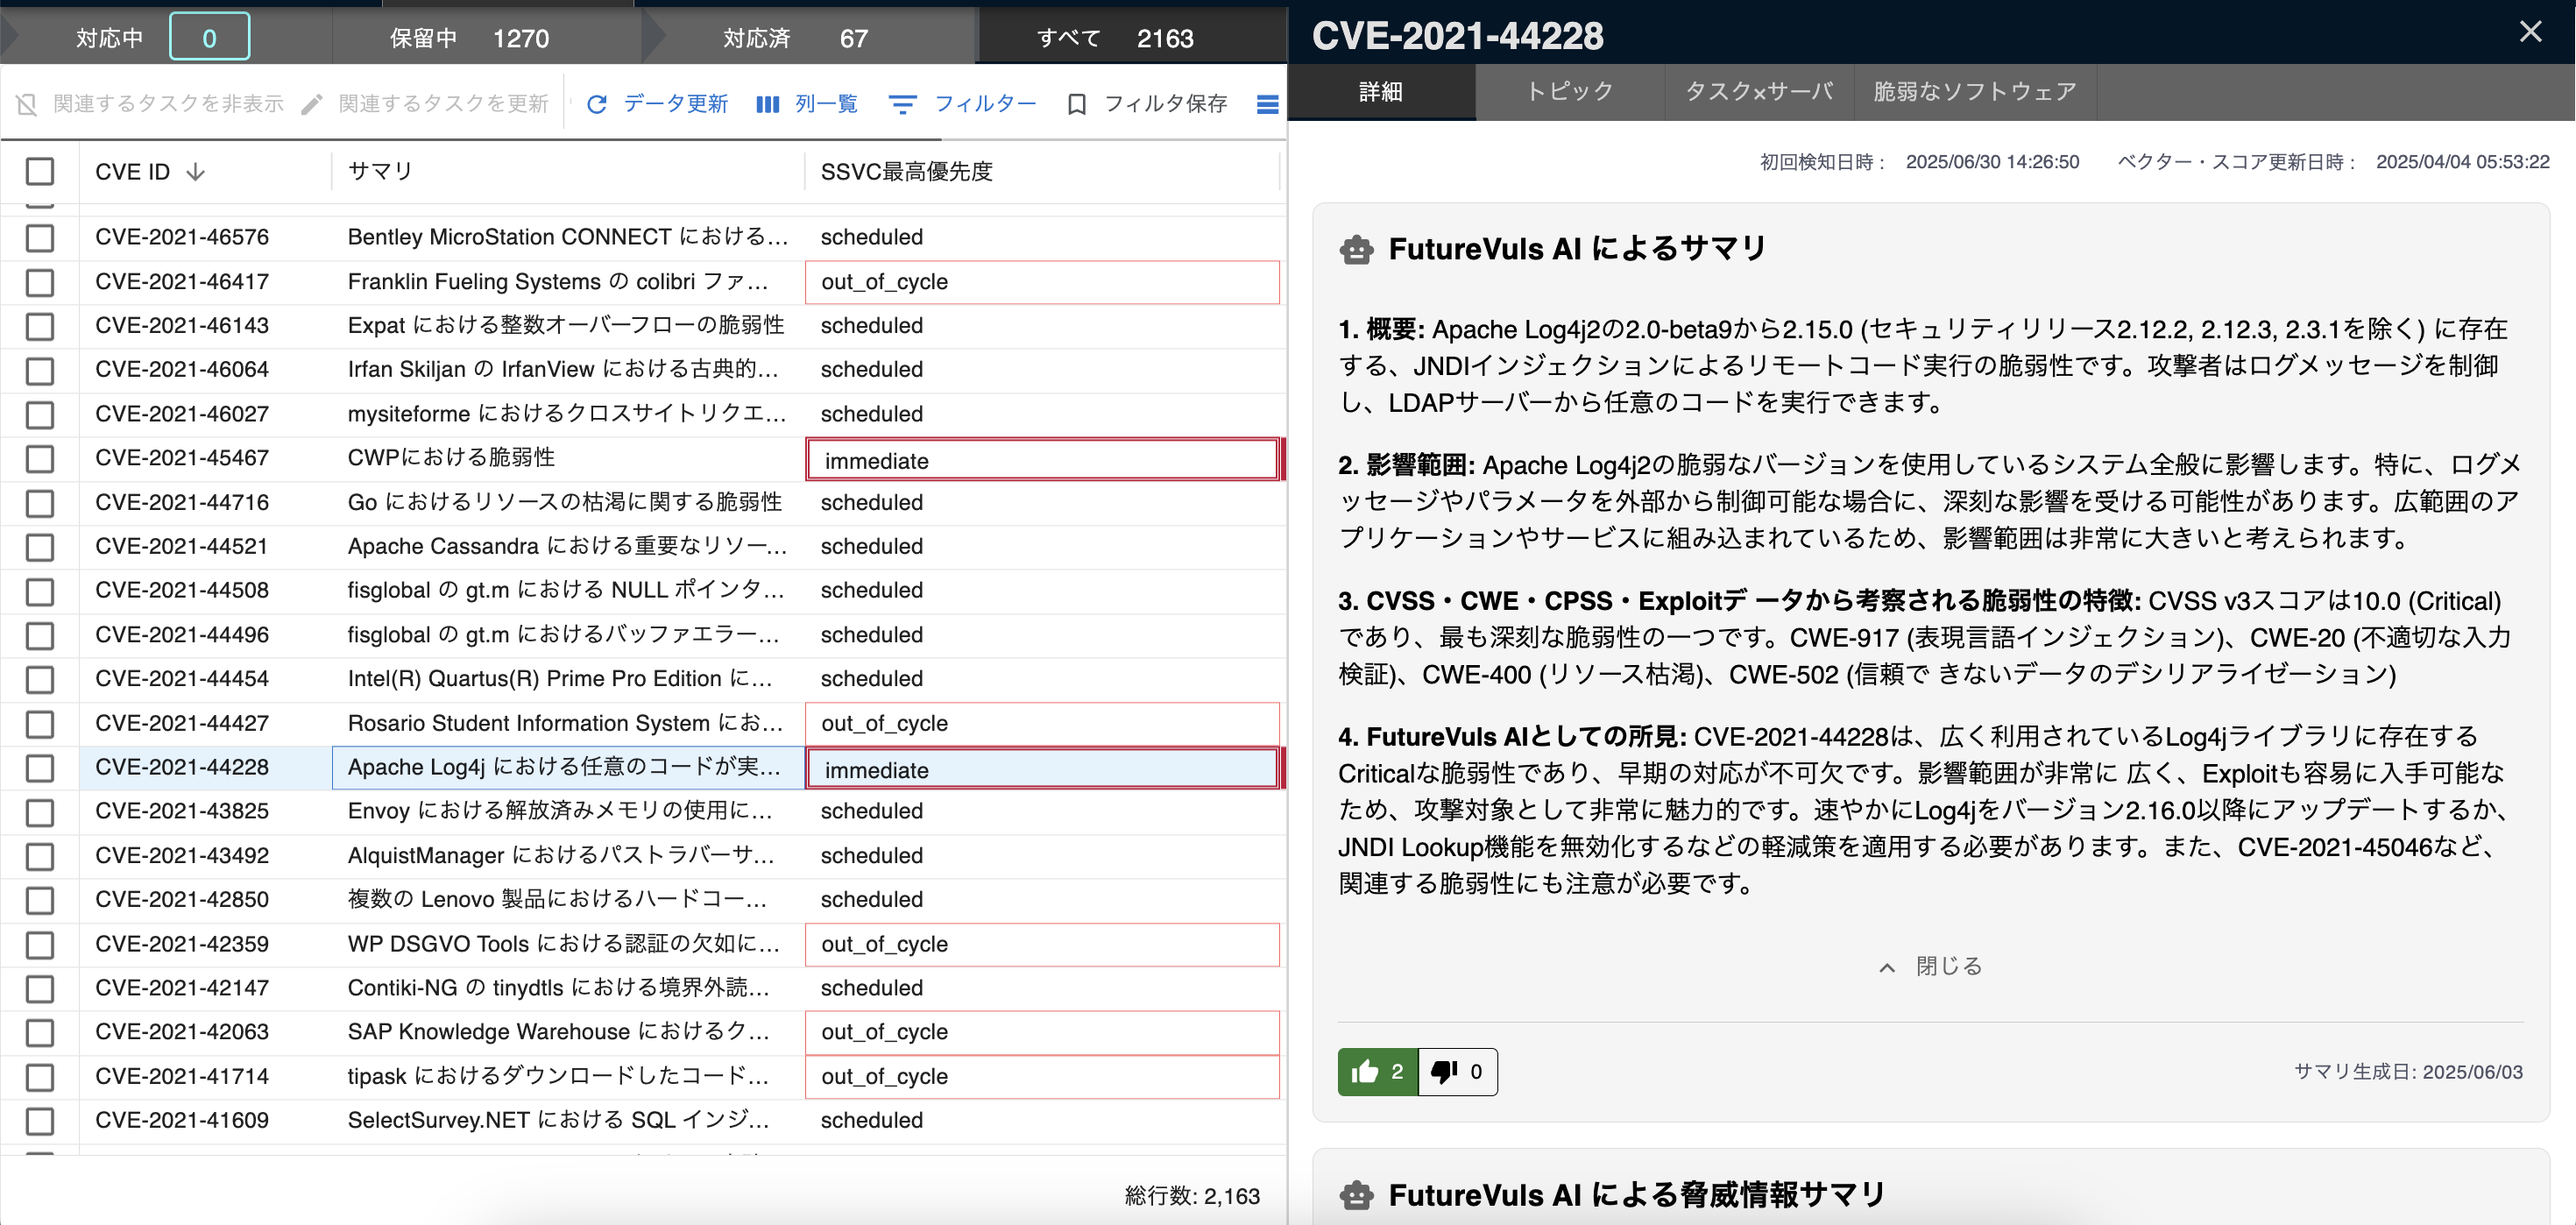Check the CVE-2021-43825 row checkbox
The width and height of the screenshot is (2576, 1225).
pyautogui.click(x=40, y=812)
